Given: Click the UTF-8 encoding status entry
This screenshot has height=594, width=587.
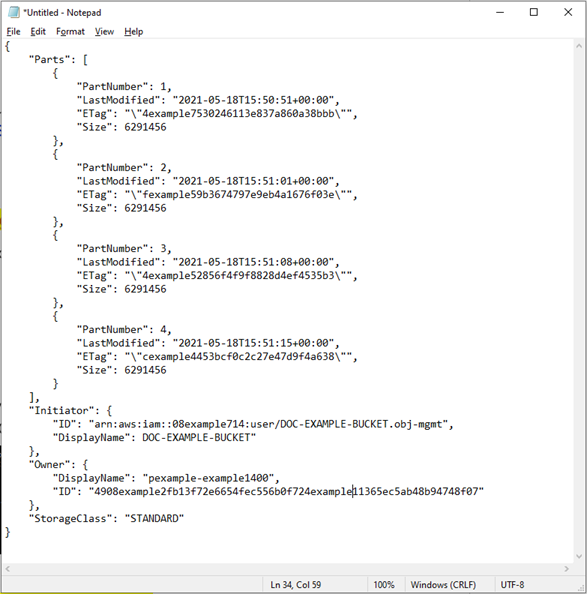Looking at the screenshot, I should [512, 585].
